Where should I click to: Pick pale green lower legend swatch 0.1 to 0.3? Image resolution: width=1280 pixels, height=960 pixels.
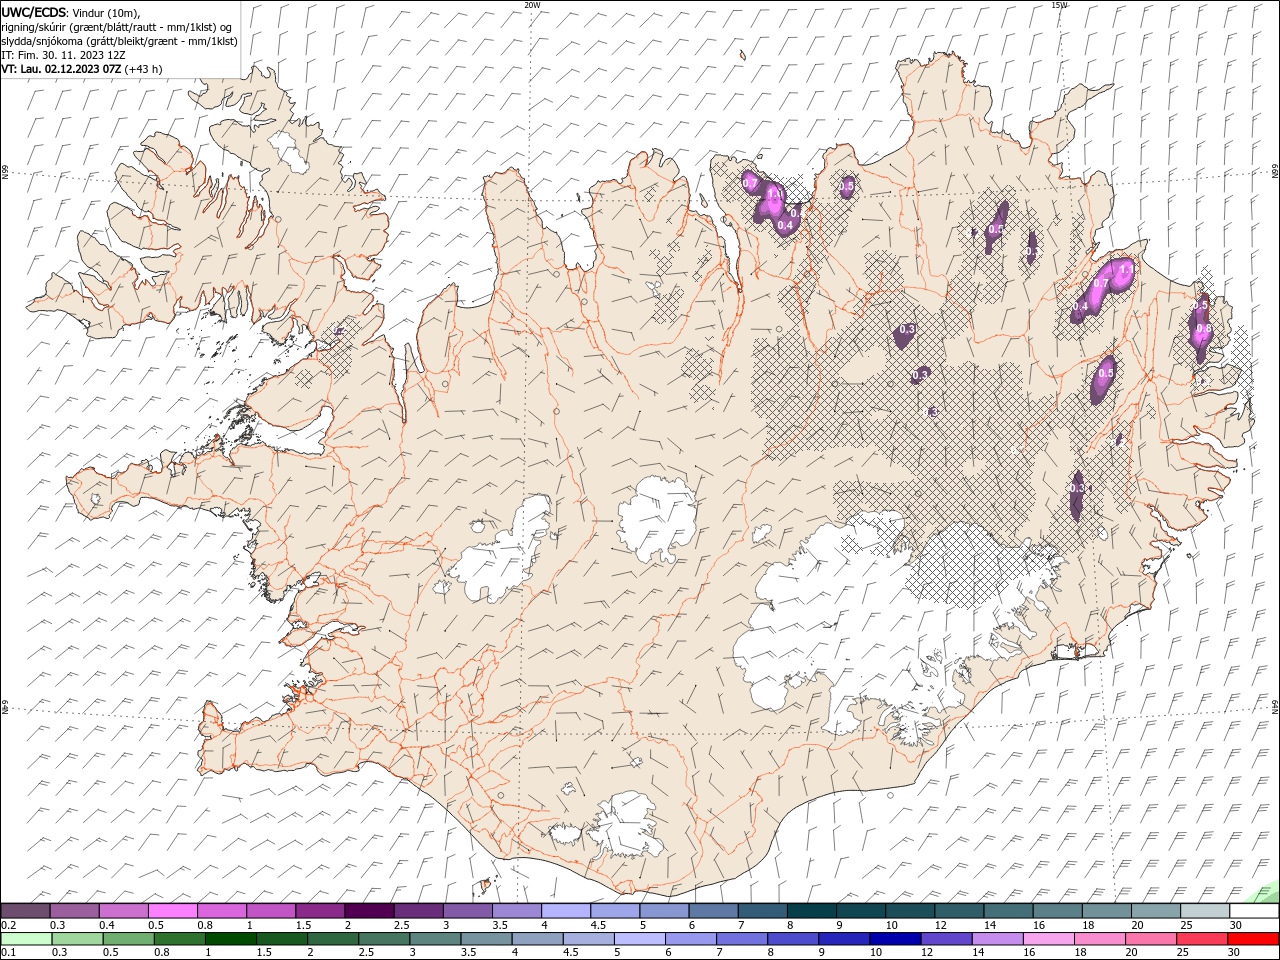tap(26, 939)
